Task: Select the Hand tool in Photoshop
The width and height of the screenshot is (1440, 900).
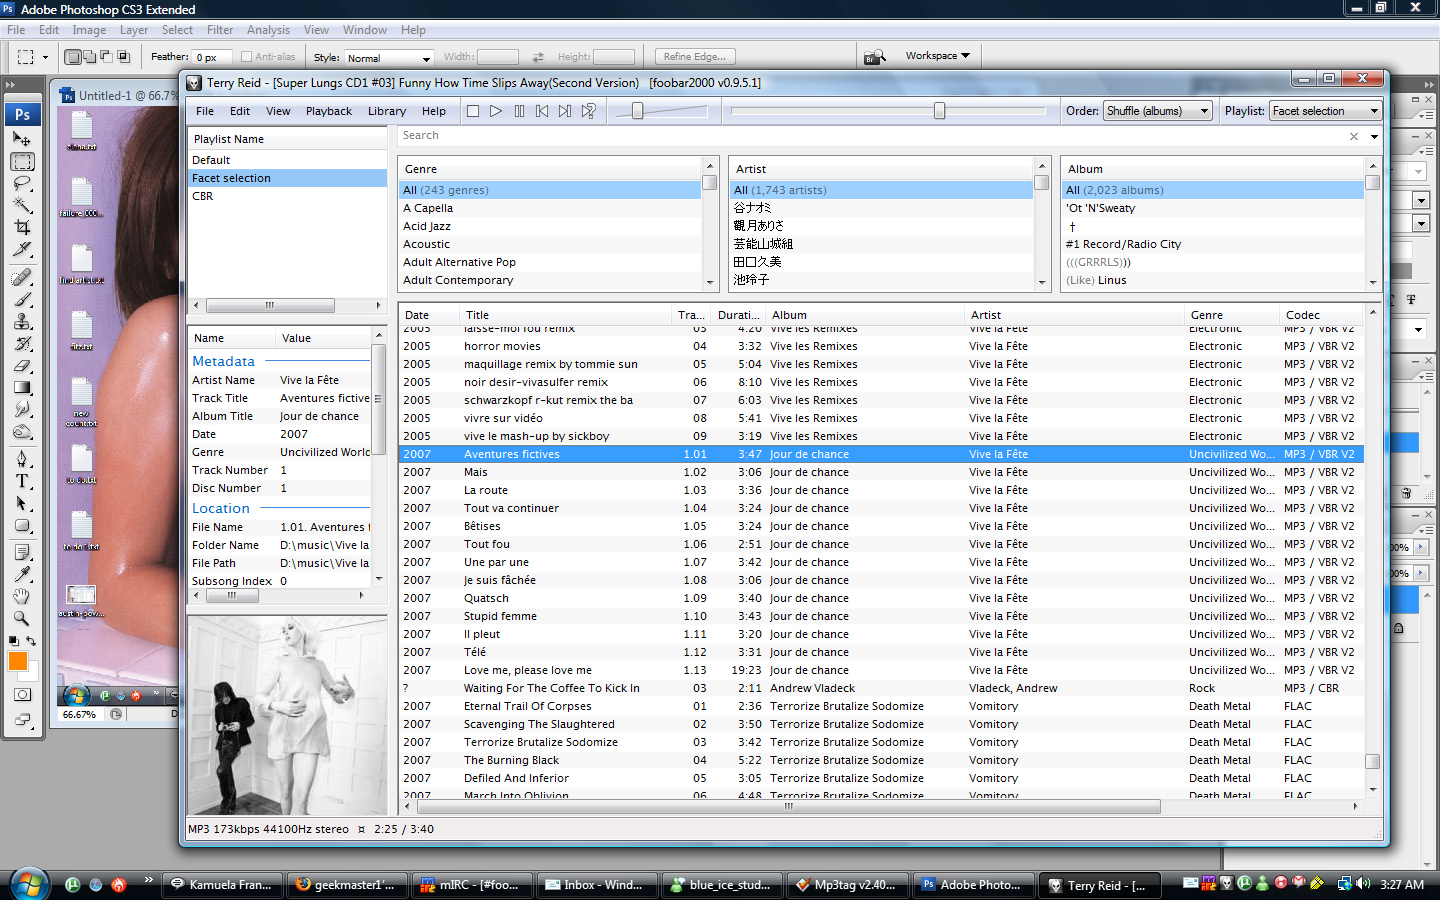Action: coord(22,596)
